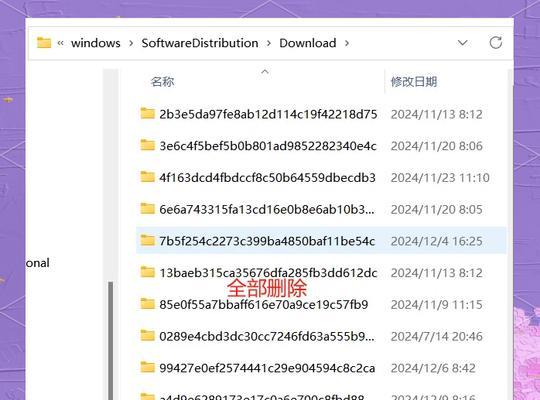Select folder icon of 2b3e5da97fe8ab12d114c19f42218d75
The height and width of the screenshot is (400, 540).
[148, 113]
